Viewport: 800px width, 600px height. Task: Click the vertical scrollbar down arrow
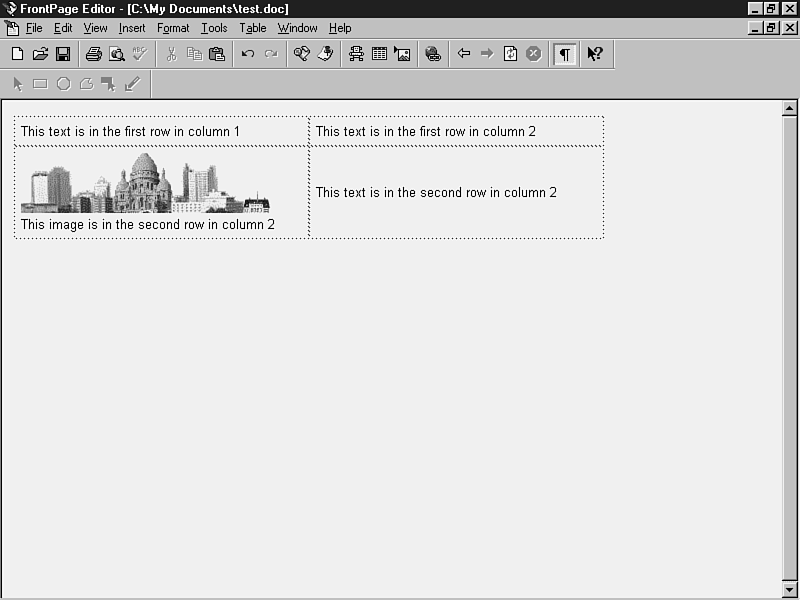pyautogui.click(x=789, y=589)
